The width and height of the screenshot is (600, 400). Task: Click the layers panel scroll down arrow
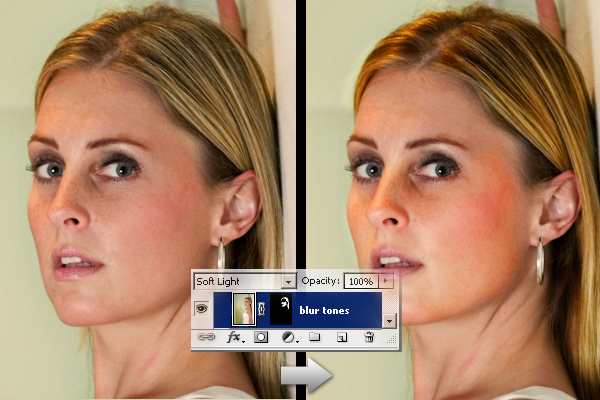point(390,321)
